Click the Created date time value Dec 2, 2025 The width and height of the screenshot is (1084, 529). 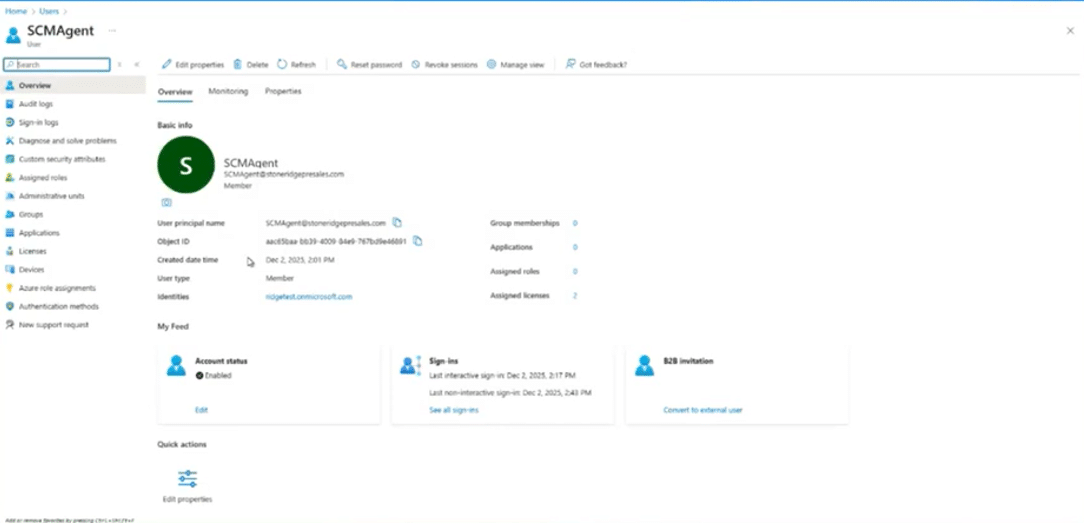300,260
